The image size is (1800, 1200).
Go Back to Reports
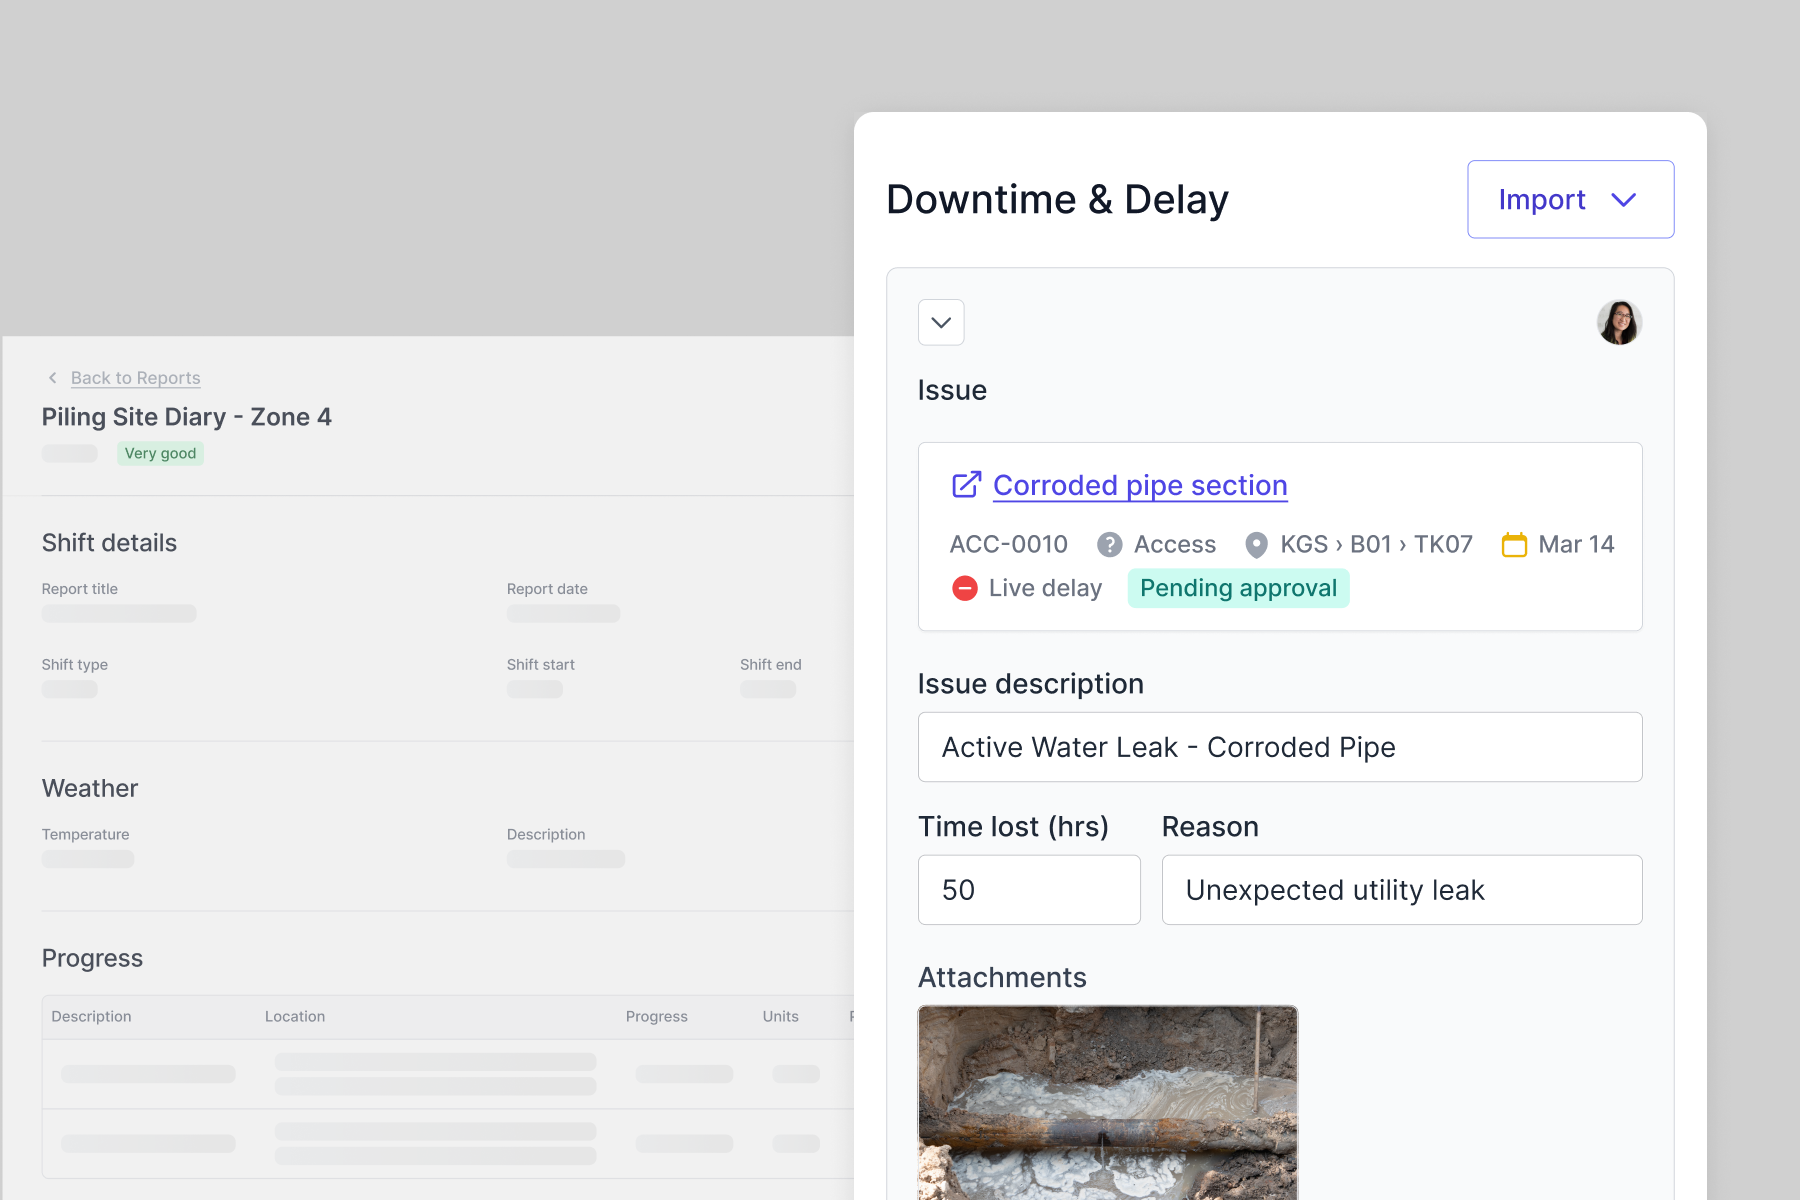click(x=136, y=378)
